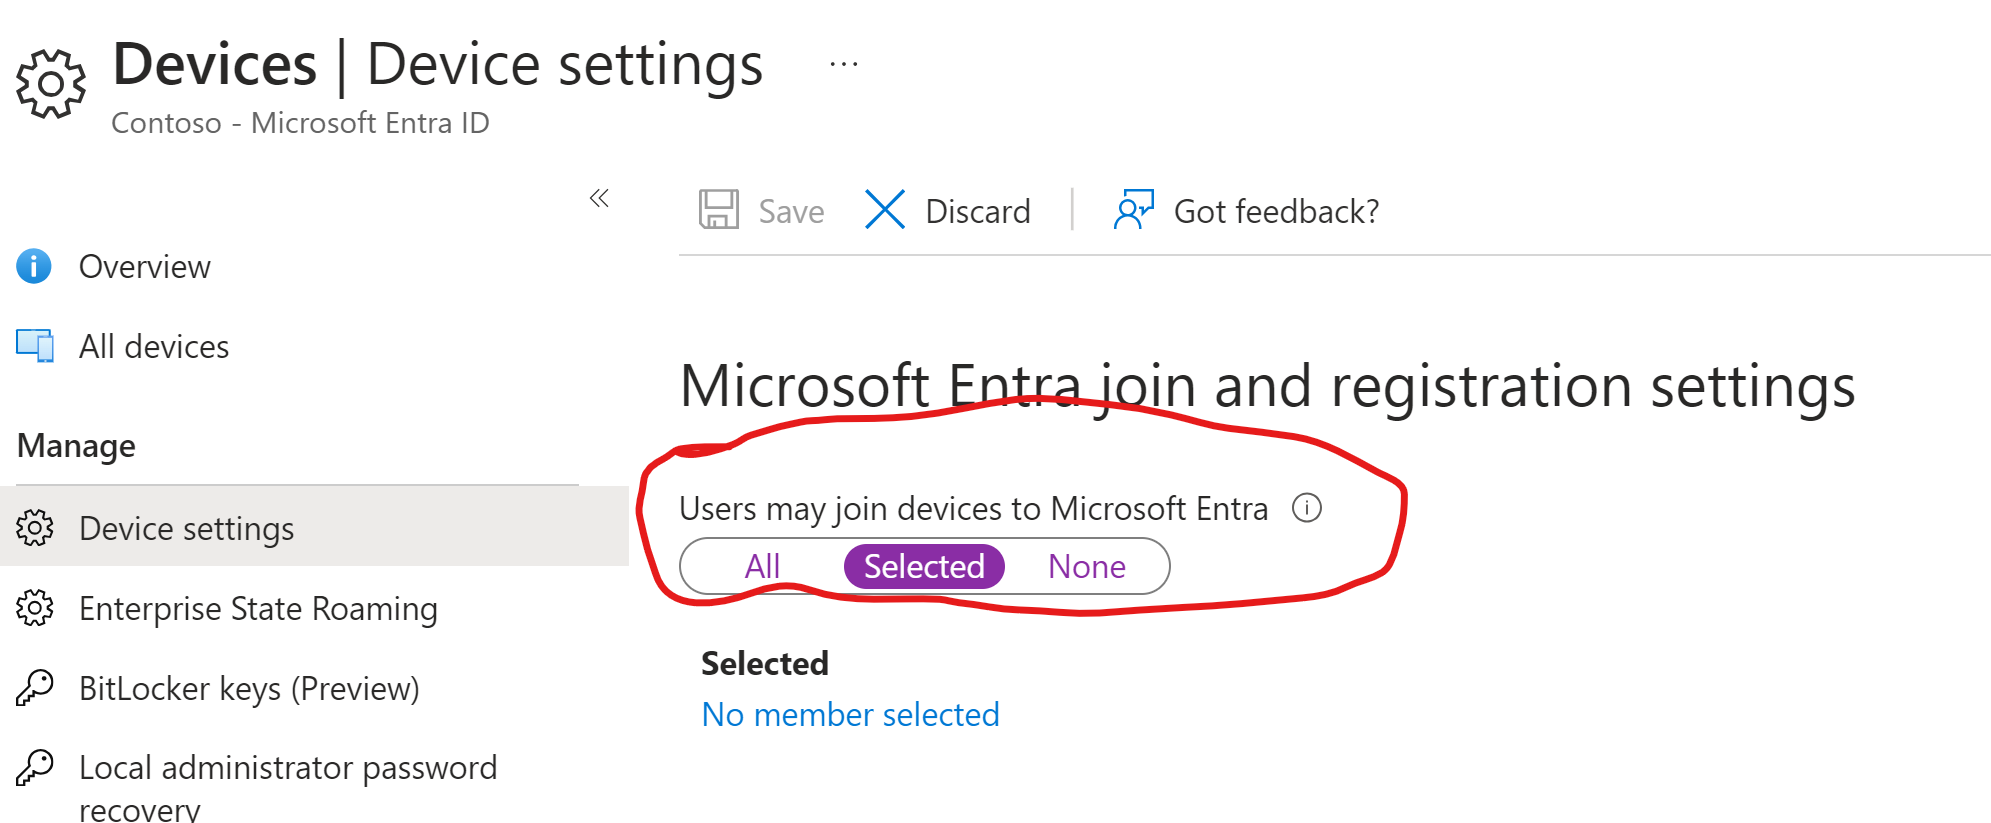This screenshot has height=823, width=1991.
Task: Click Contoso - Microsoft Entra ID subtitle
Action: click(300, 122)
